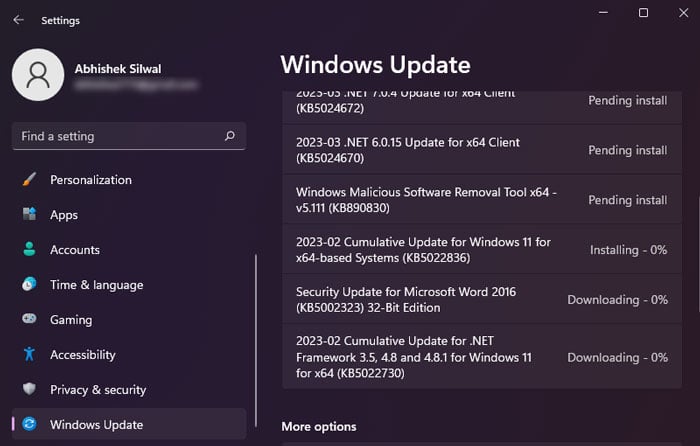This screenshot has height=446, width=700.
Task: Click the sidebar navigation scrollbar
Action: click(256, 341)
